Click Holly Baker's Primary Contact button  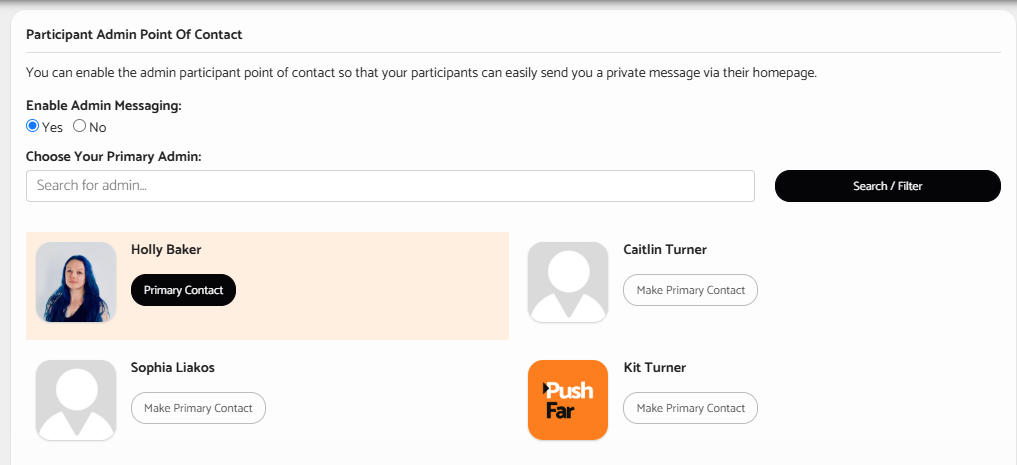(x=184, y=290)
